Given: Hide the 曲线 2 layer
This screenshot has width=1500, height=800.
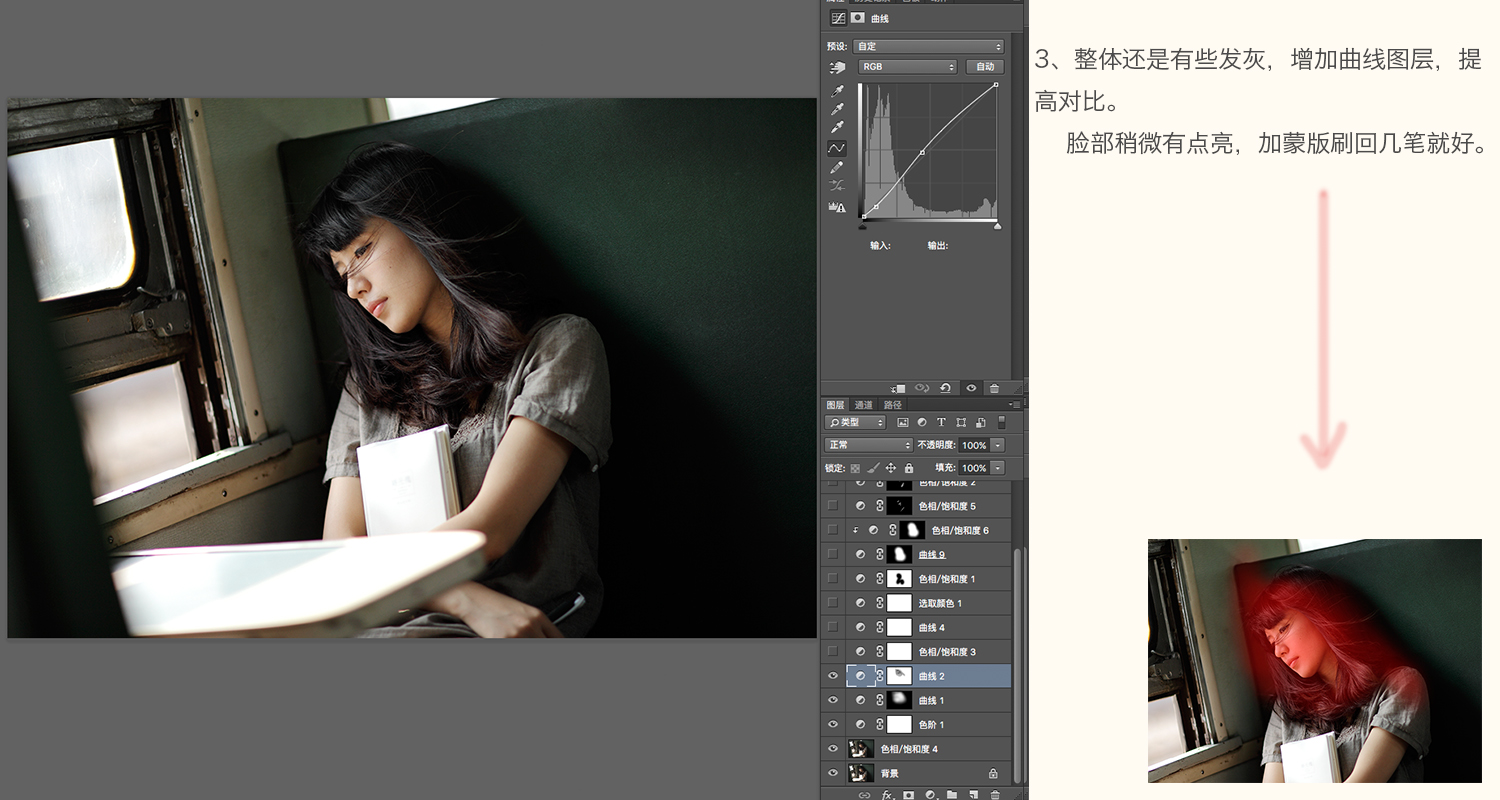Looking at the screenshot, I should point(833,676).
